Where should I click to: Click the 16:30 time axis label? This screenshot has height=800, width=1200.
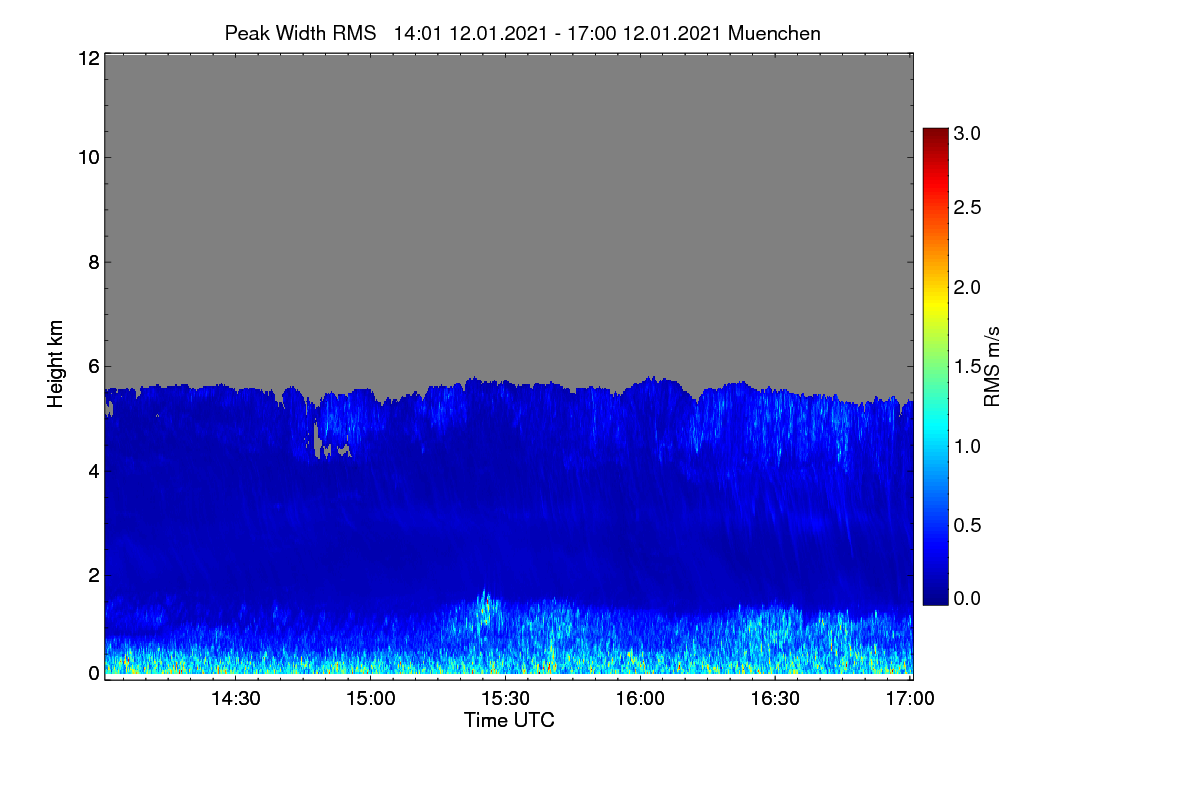(776, 699)
